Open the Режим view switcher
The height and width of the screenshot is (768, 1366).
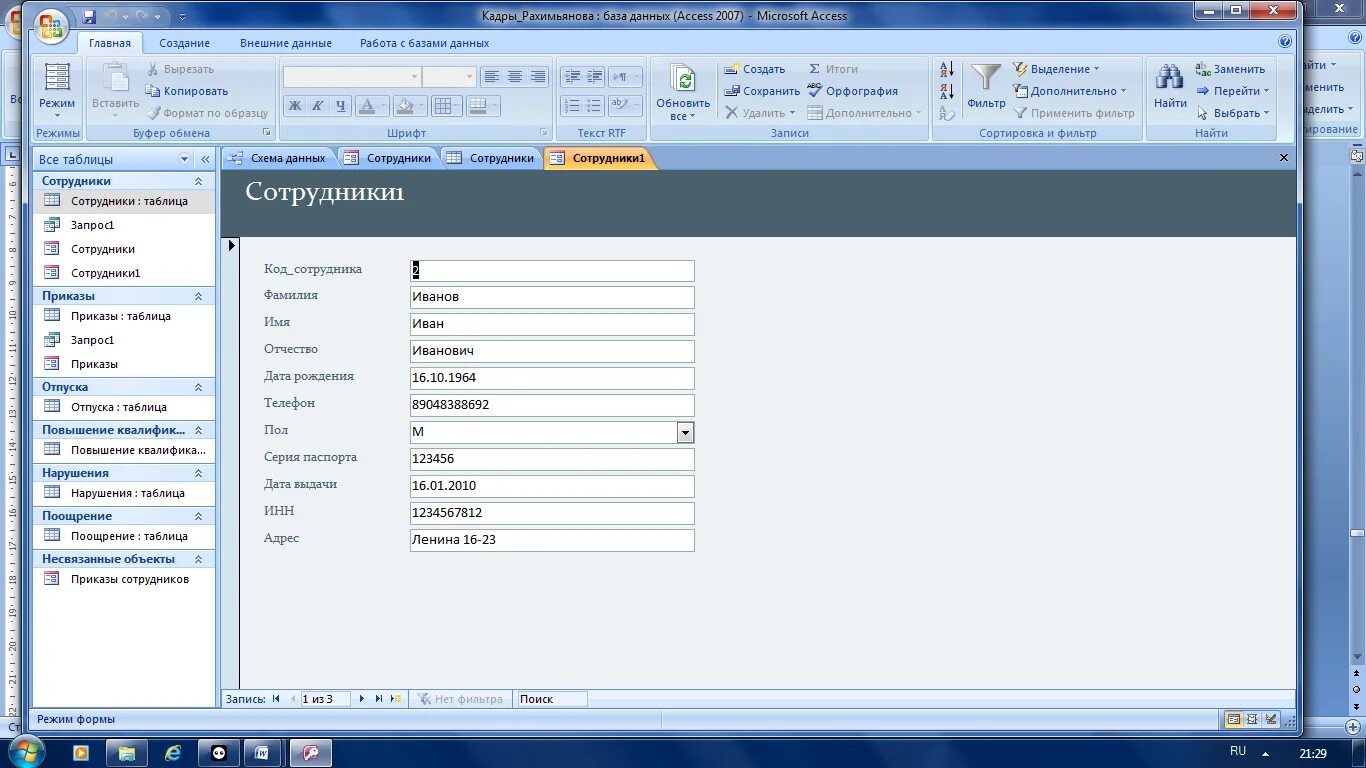(x=57, y=91)
